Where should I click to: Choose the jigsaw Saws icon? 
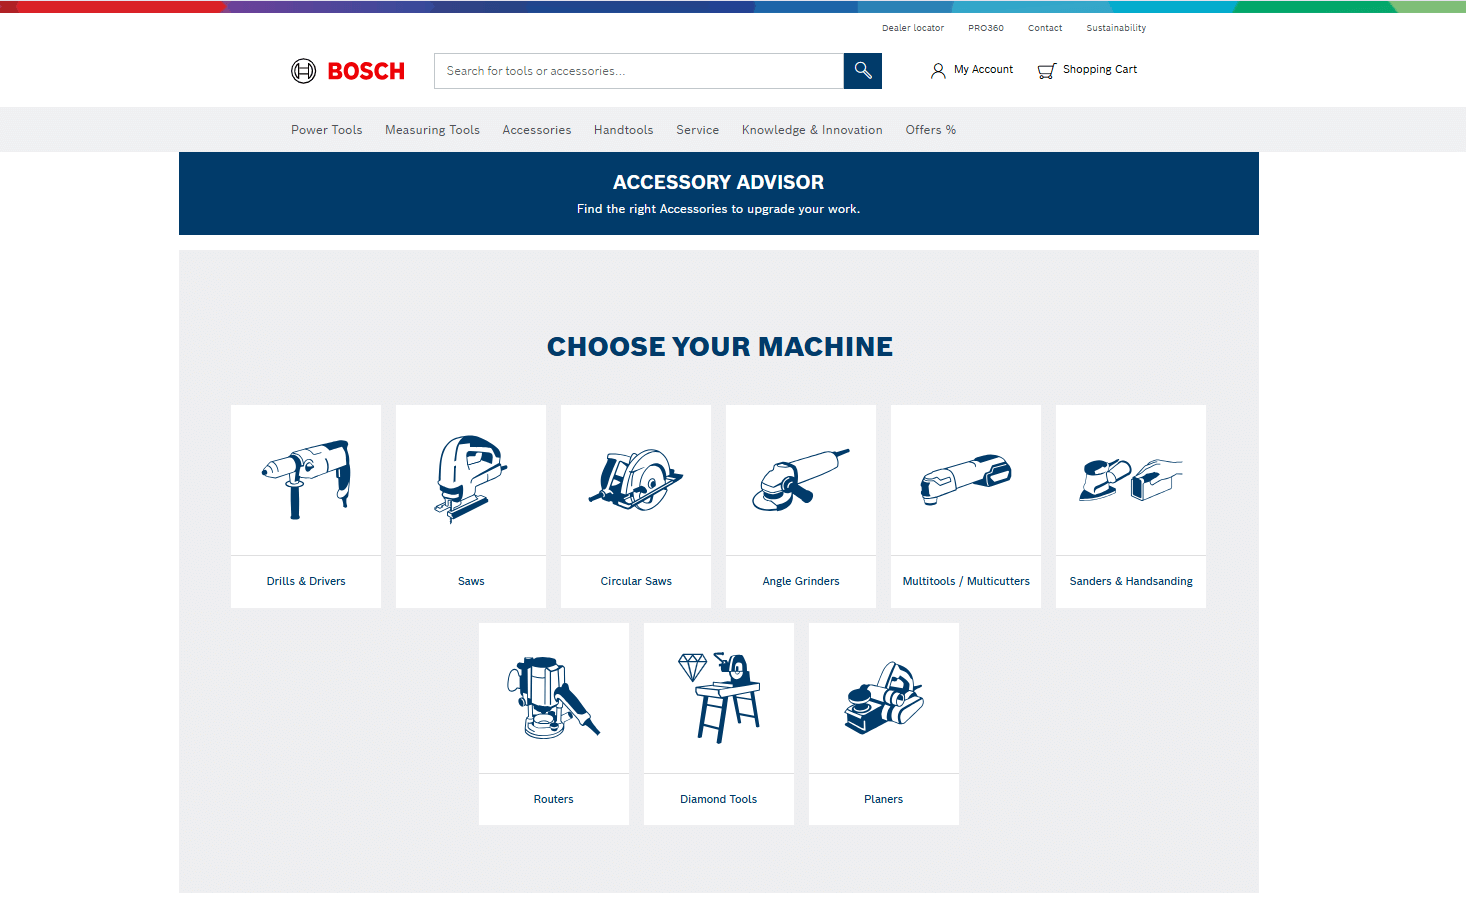pyautogui.click(x=471, y=481)
